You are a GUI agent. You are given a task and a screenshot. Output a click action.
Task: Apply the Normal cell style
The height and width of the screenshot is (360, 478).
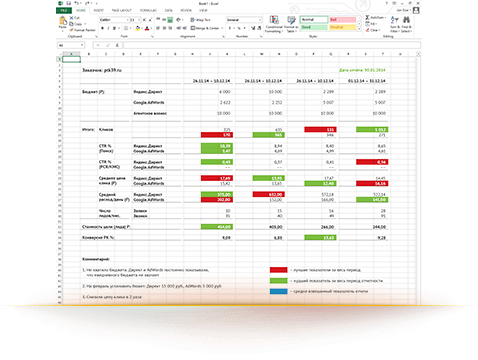314,20
